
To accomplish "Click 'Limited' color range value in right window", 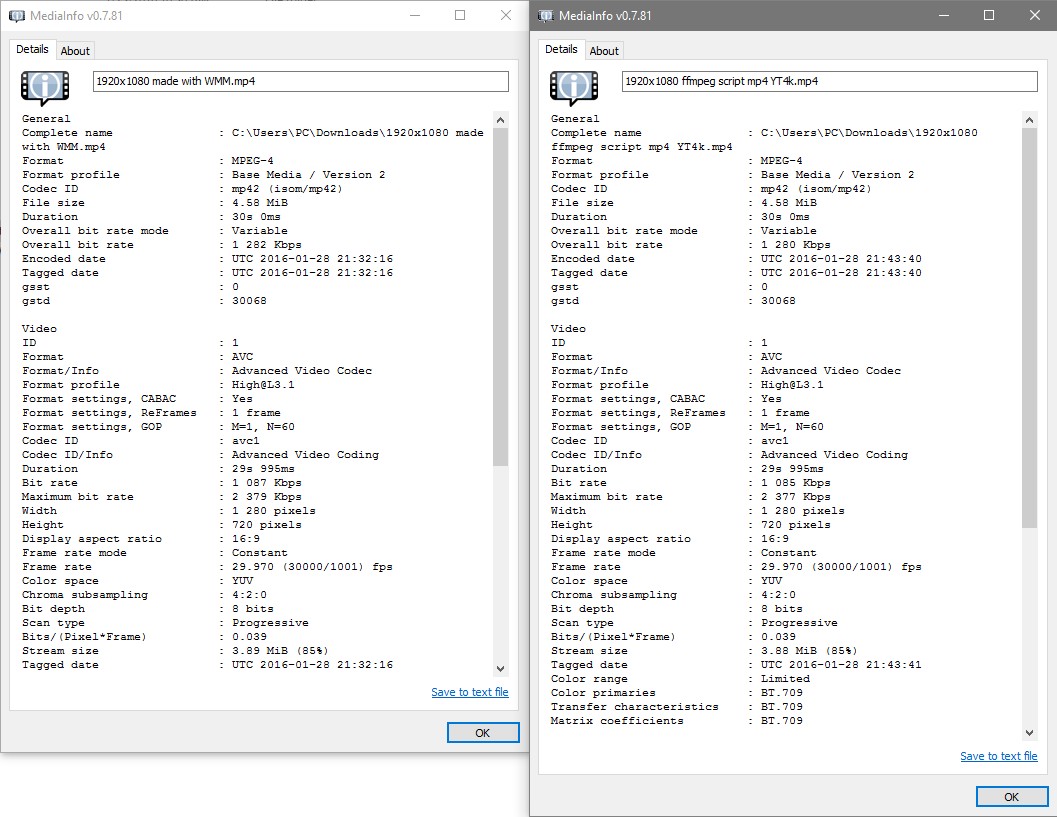I will coord(785,679).
